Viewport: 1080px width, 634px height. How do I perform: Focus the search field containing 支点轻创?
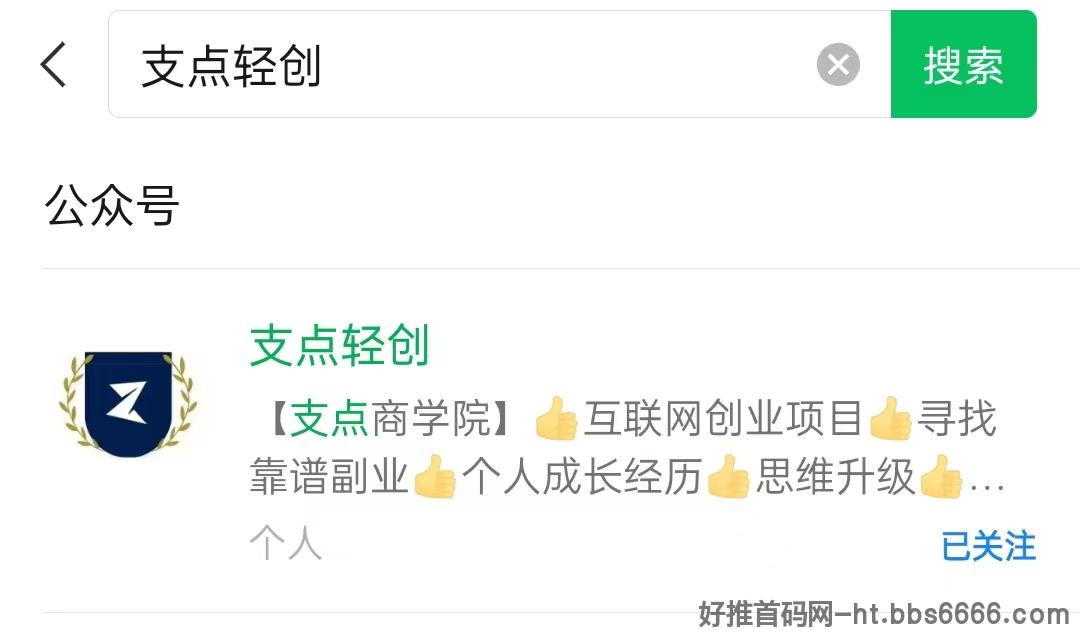(x=499, y=64)
